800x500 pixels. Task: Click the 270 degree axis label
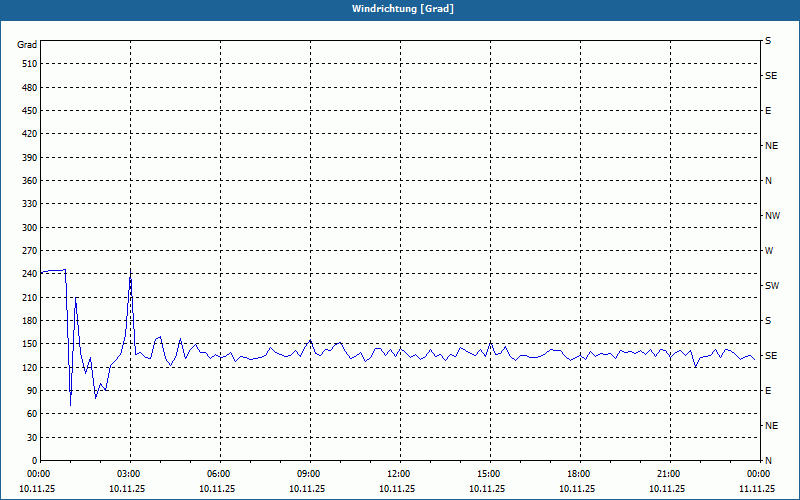coord(30,251)
